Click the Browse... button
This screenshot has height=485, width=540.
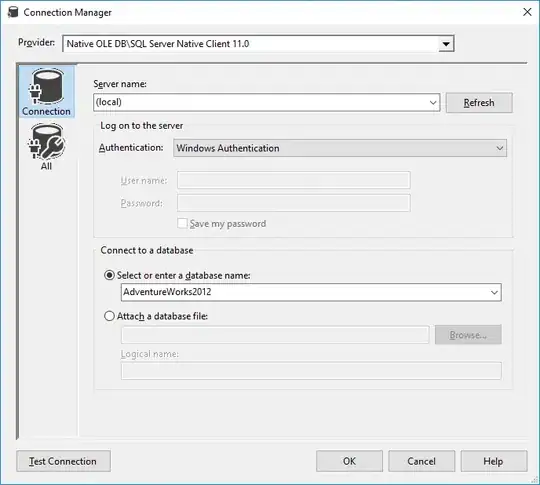(468, 334)
